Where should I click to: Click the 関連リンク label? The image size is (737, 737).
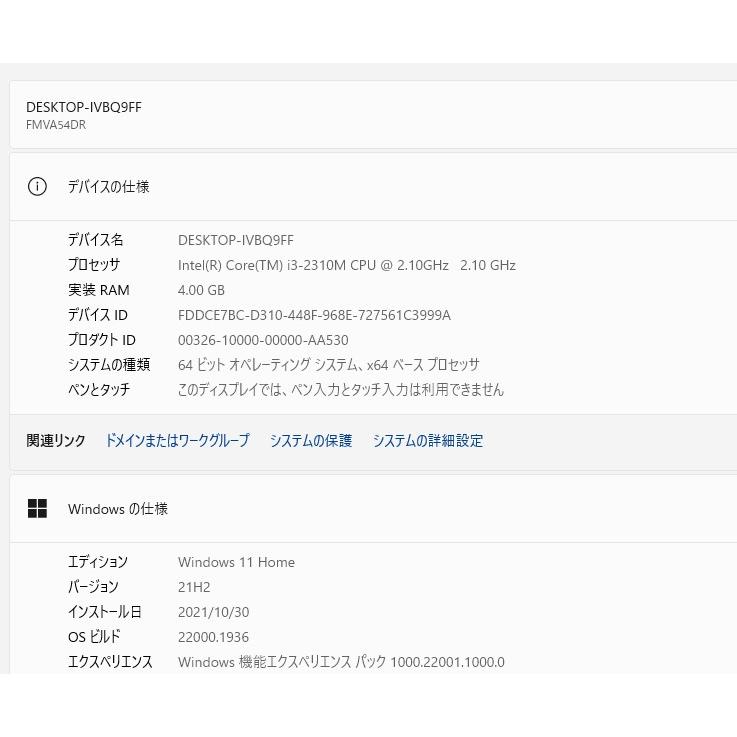tap(55, 440)
